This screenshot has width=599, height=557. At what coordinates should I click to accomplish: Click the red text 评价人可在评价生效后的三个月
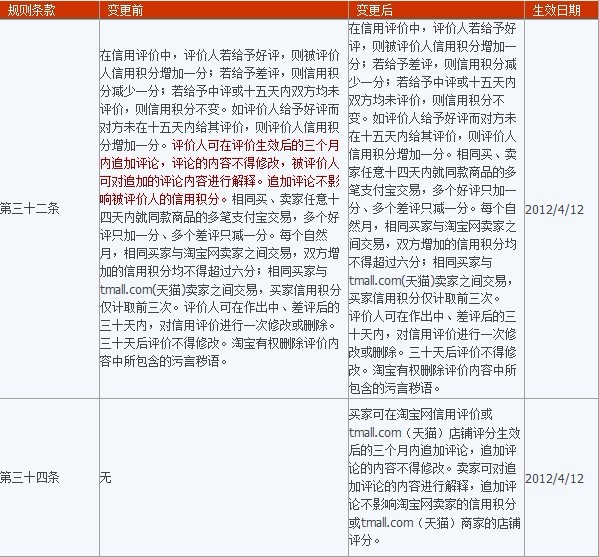pyautogui.click(x=256, y=145)
